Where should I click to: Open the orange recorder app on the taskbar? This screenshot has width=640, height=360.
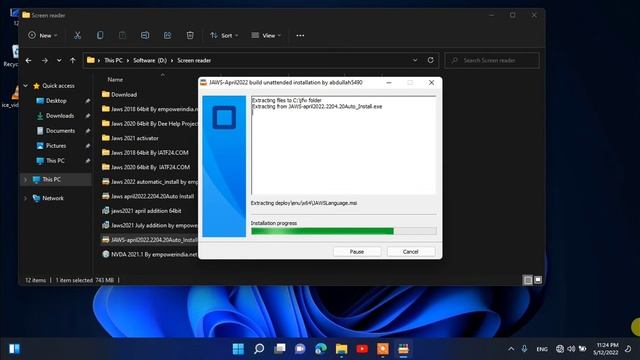(383, 349)
